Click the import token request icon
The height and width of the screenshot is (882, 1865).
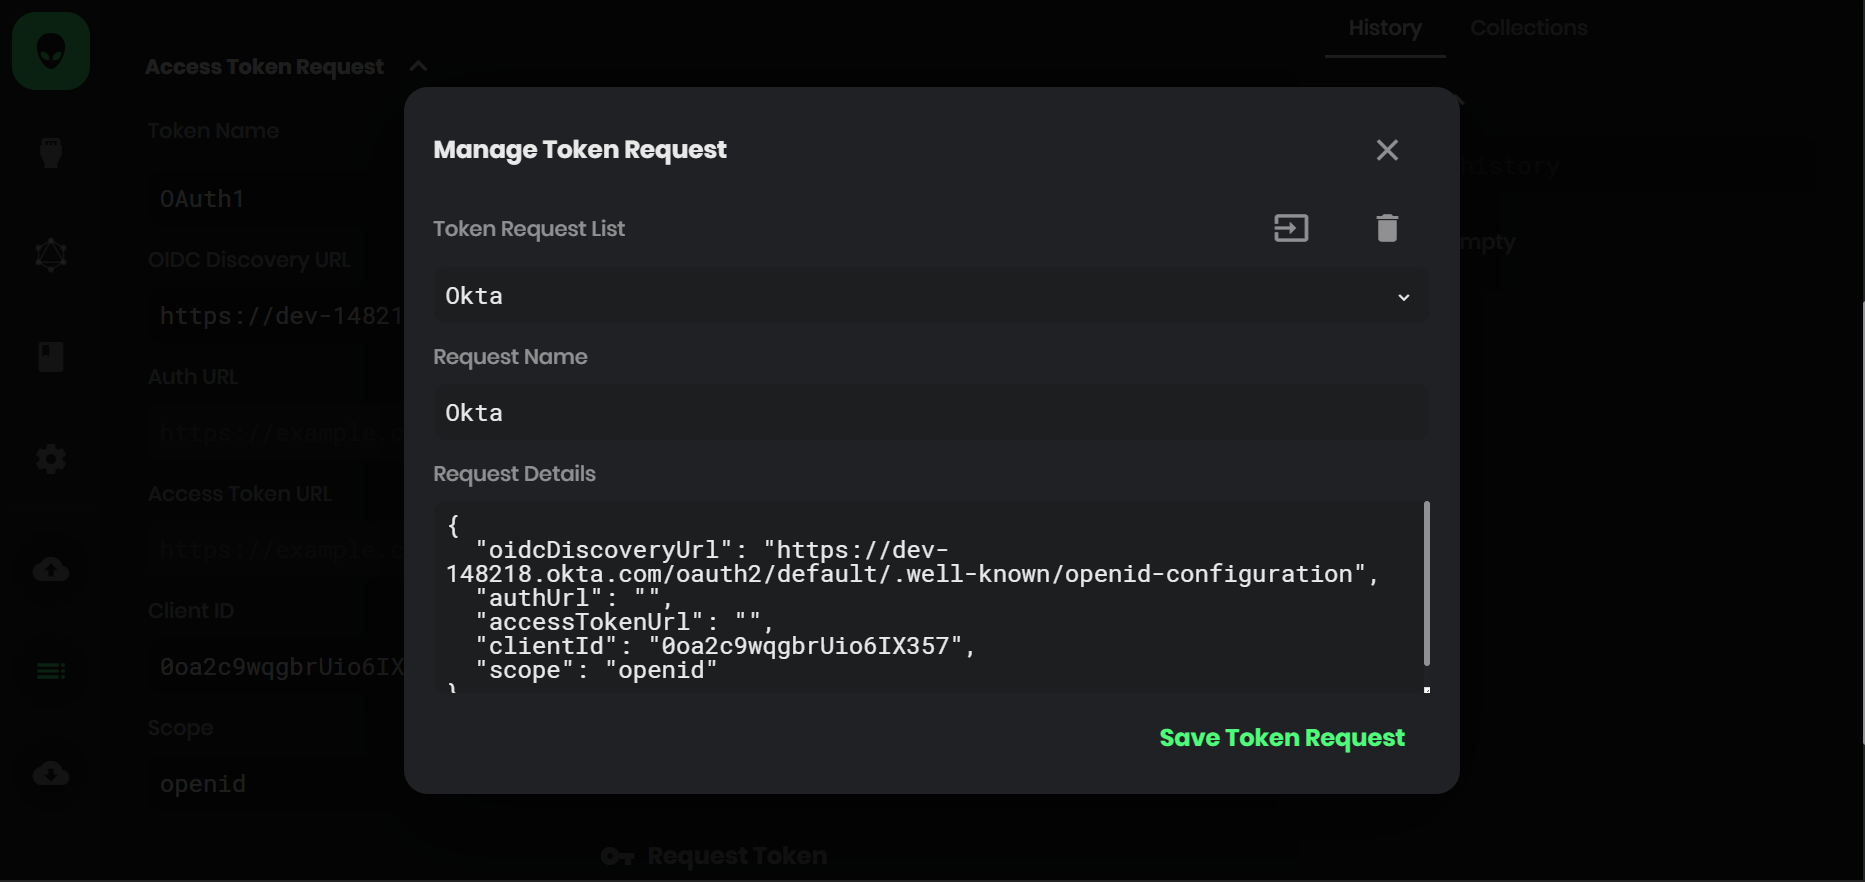click(x=1291, y=228)
